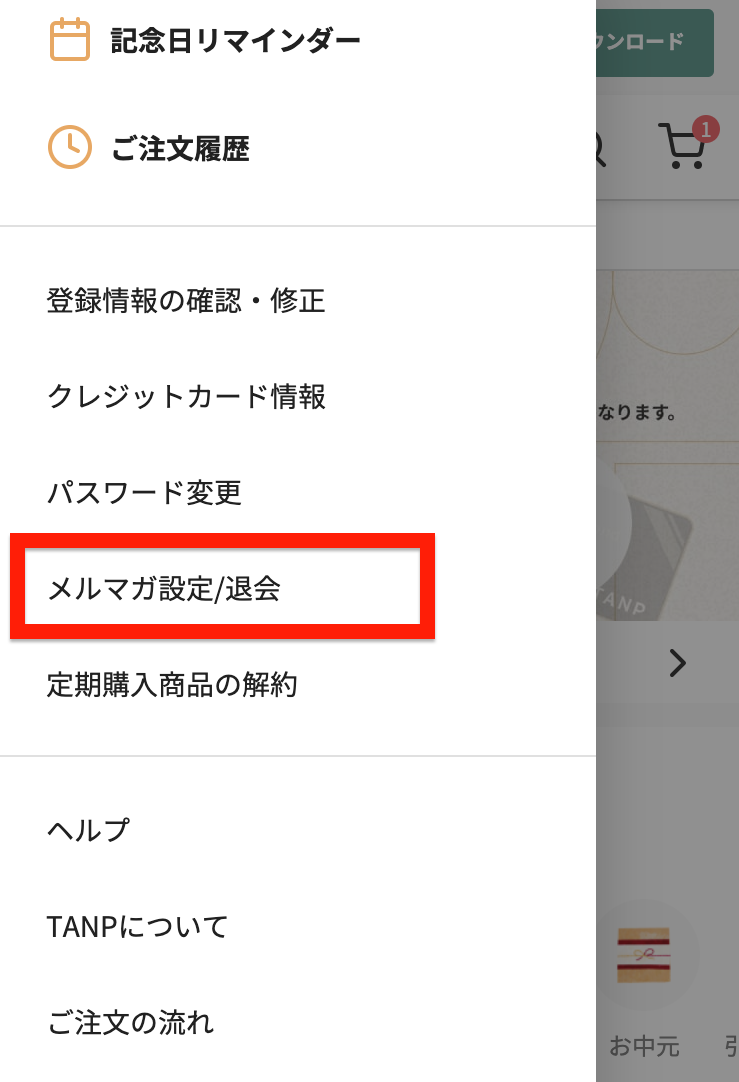Go to クレジットカード情報
Viewport: 739px width, 1082px height.
click(186, 397)
